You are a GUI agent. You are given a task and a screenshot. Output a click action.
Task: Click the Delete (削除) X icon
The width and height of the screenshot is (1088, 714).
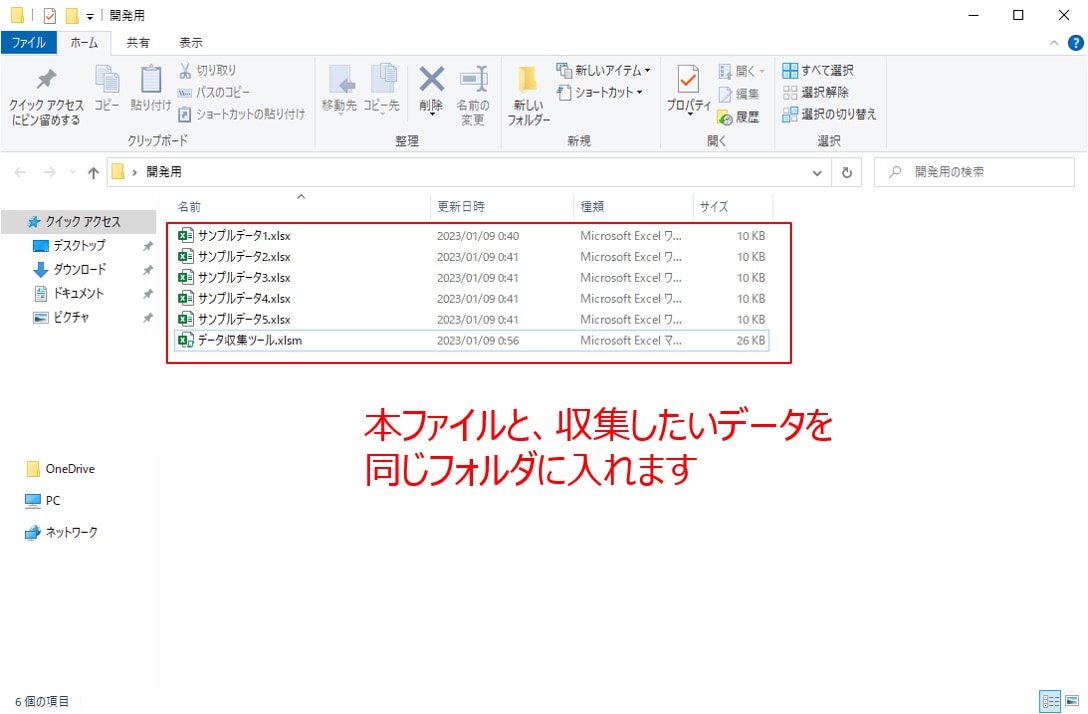click(431, 80)
